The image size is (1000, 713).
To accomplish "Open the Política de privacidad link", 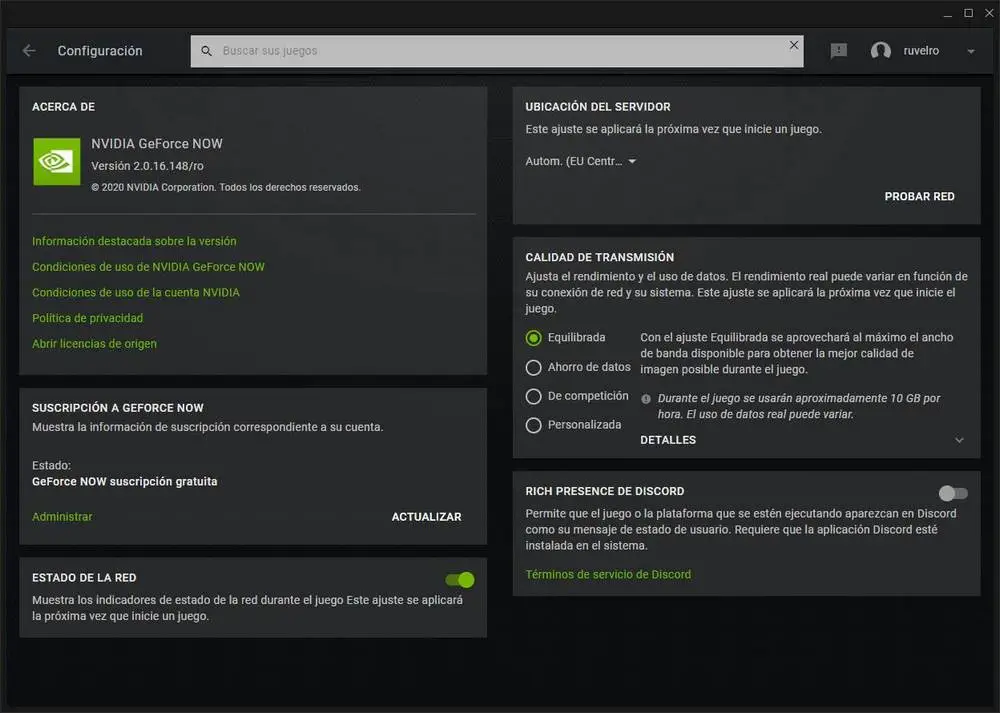I will coord(87,318).
